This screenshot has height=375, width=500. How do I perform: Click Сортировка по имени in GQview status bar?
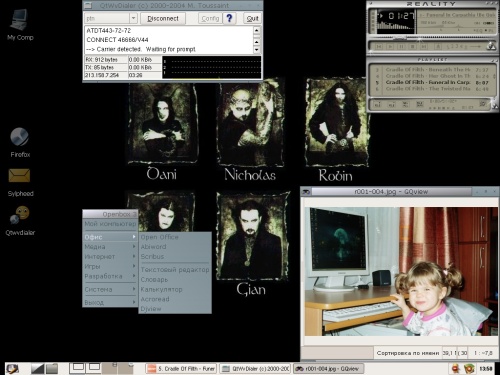[x=408, y=353]
